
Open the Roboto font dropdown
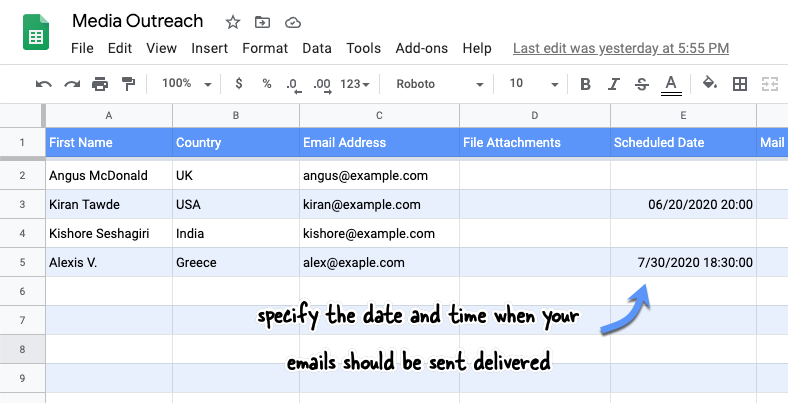coord(440,84)
